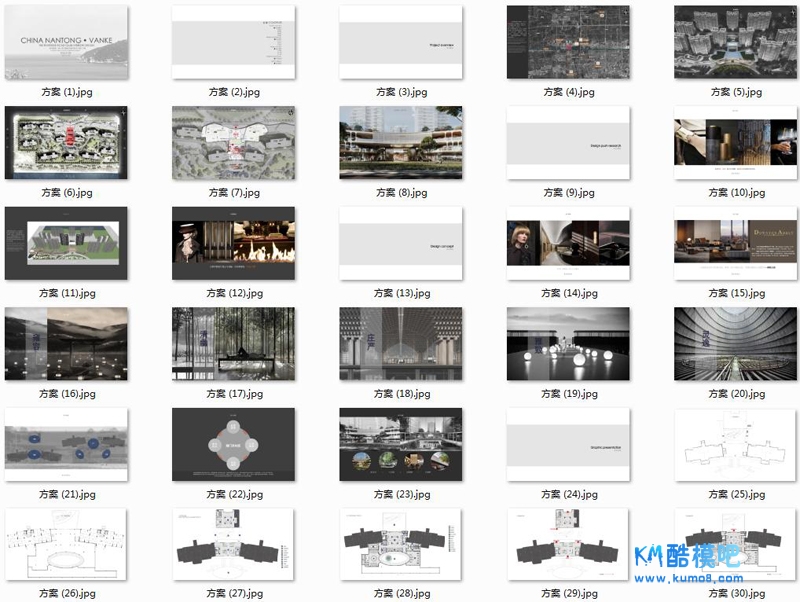Screen dimensions: 800x602
Task: Open the 方案 (23).jpg collage thumbnail
Action: click(x=401, y=444)
